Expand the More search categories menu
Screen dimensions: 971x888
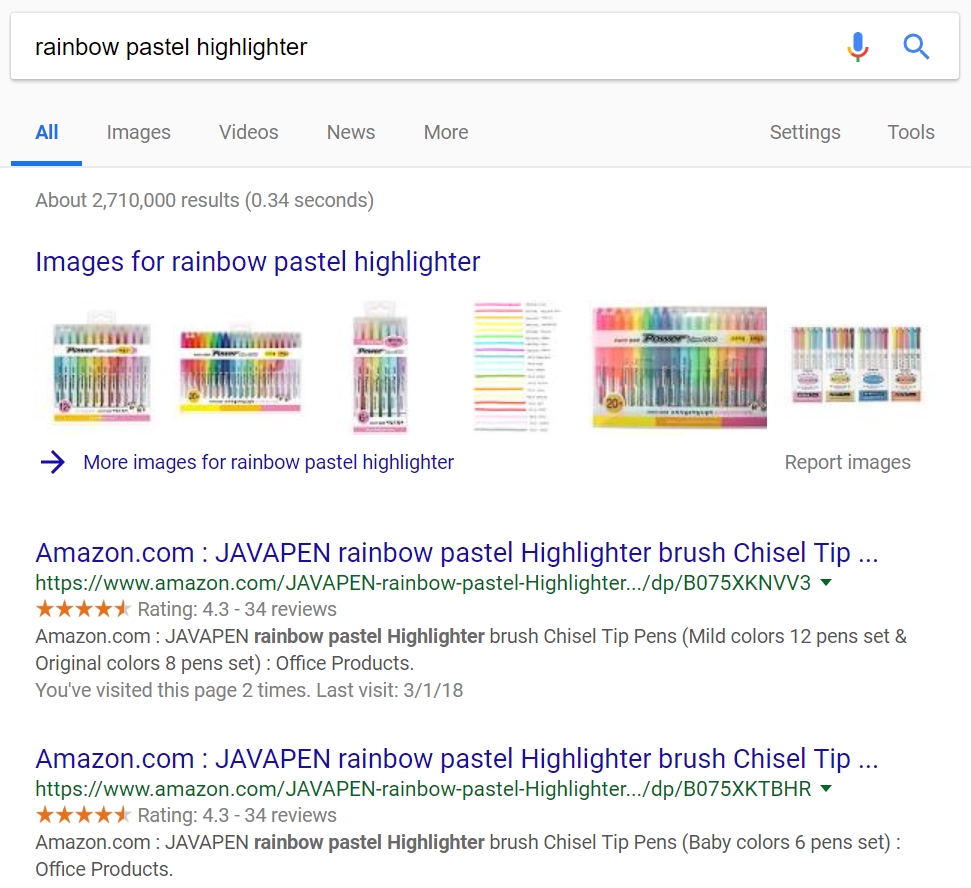click(445, 132)
